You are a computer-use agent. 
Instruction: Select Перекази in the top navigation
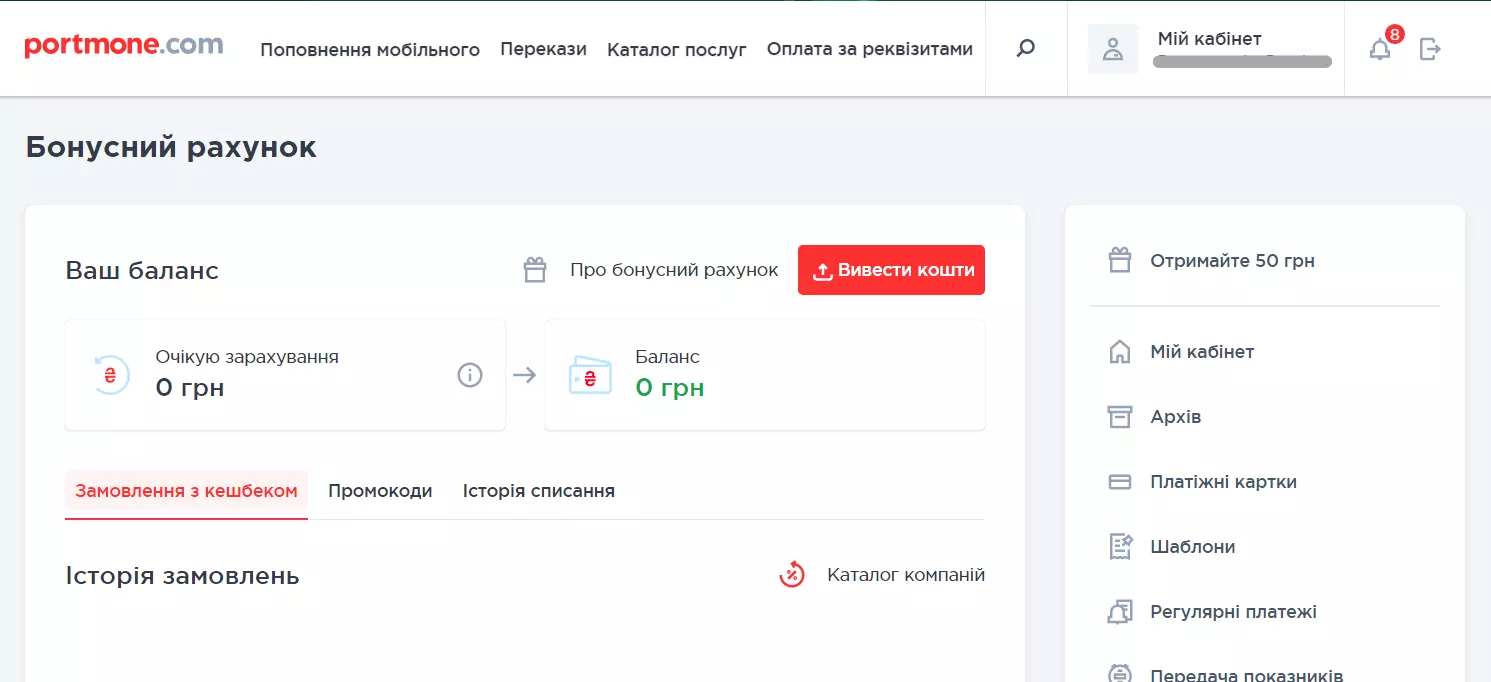click(x=543, y=48)
